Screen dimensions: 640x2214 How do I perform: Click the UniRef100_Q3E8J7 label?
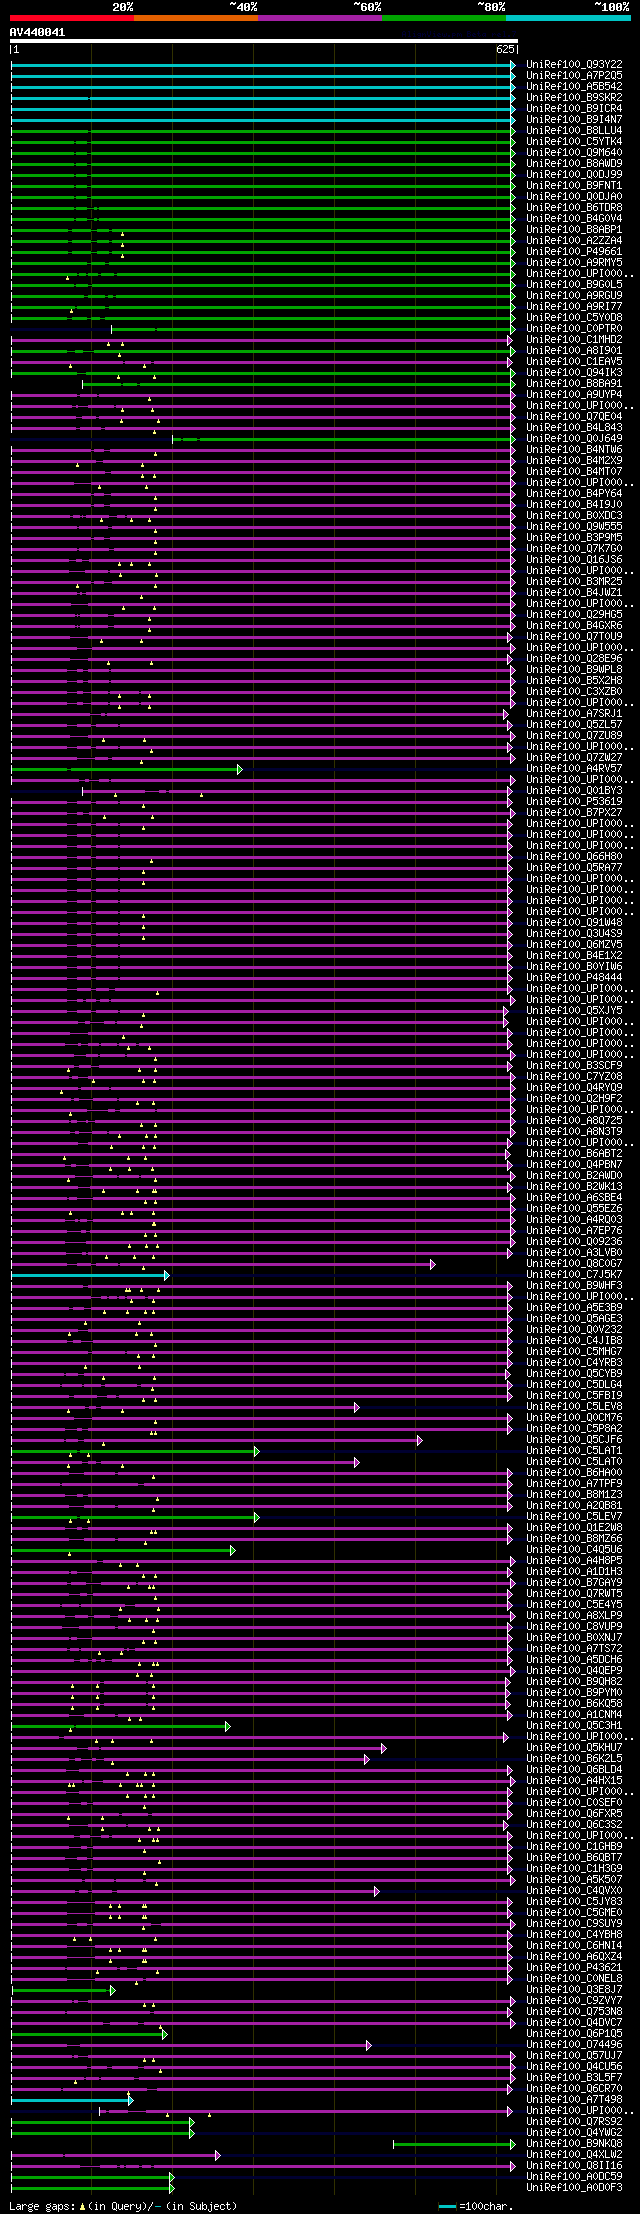pyautogui.click(x=574, y=1990)
